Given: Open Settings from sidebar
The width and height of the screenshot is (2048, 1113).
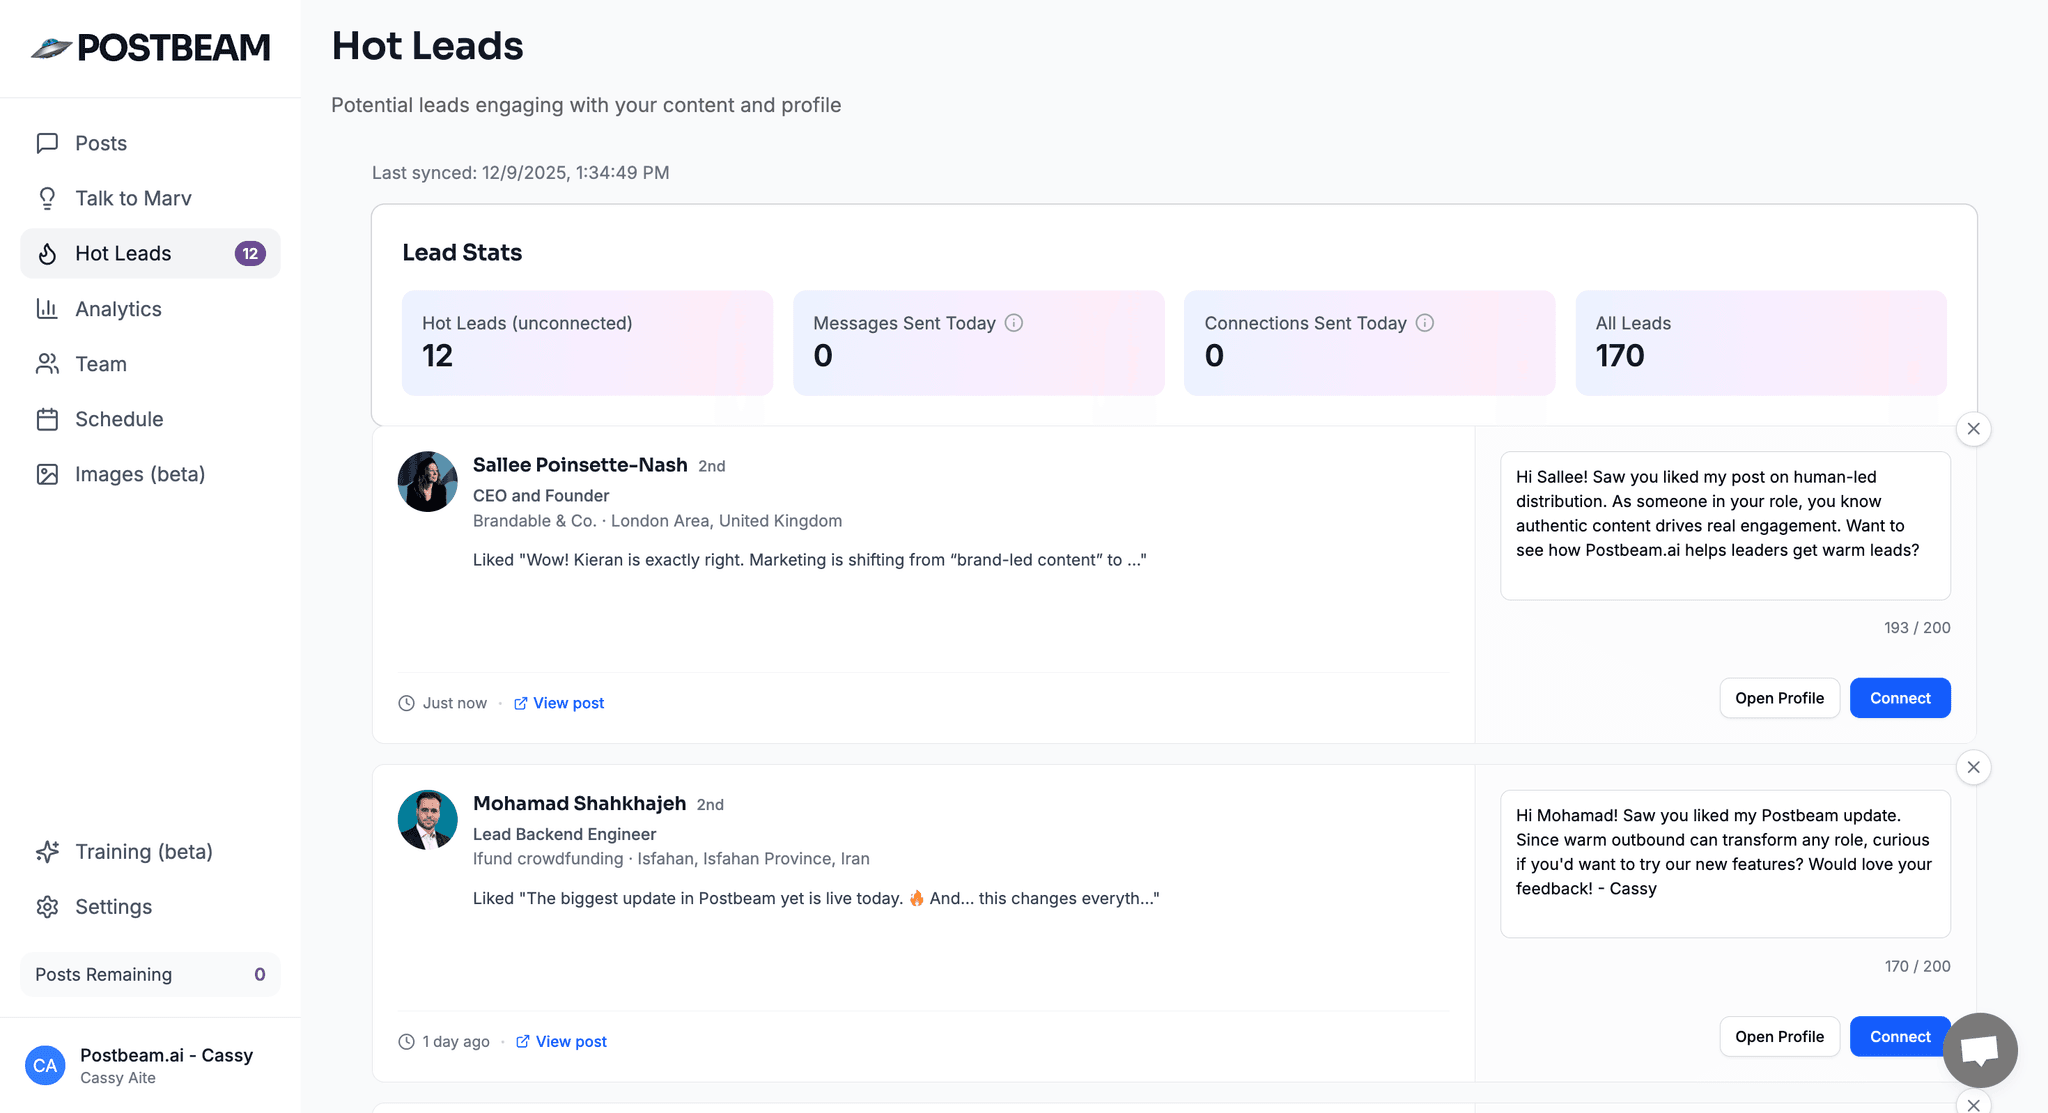Looking at the screenshot, I should (x=114, y=907).
